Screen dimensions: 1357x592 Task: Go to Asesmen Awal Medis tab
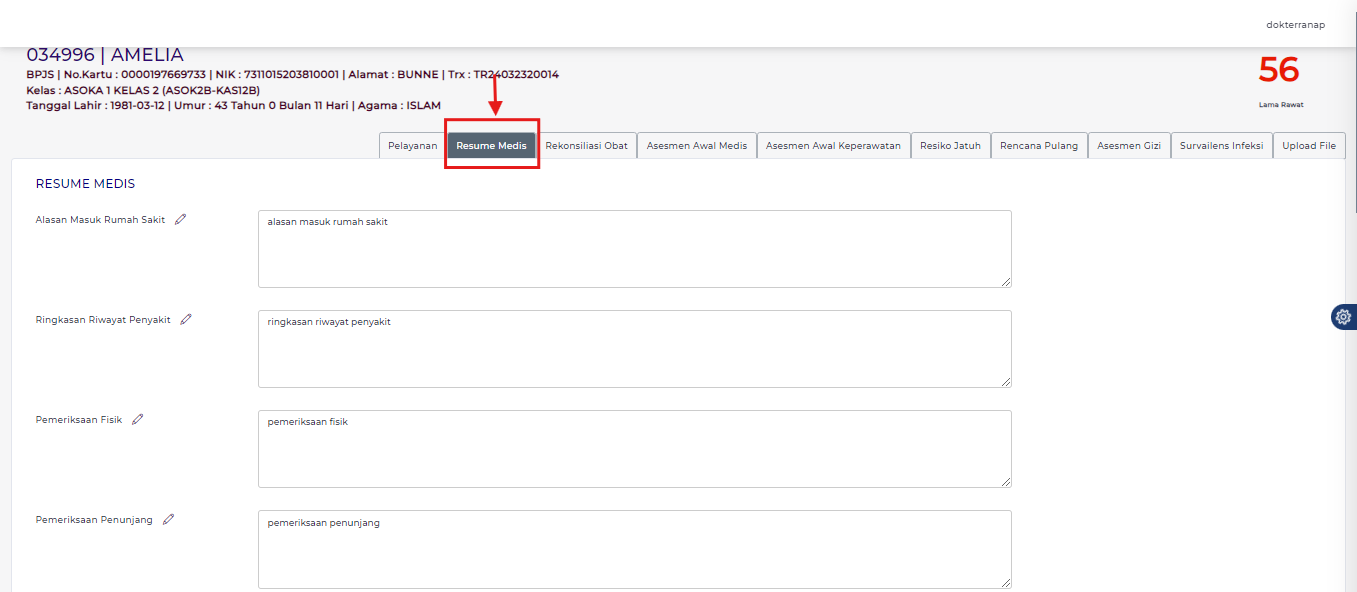[696, 146]
